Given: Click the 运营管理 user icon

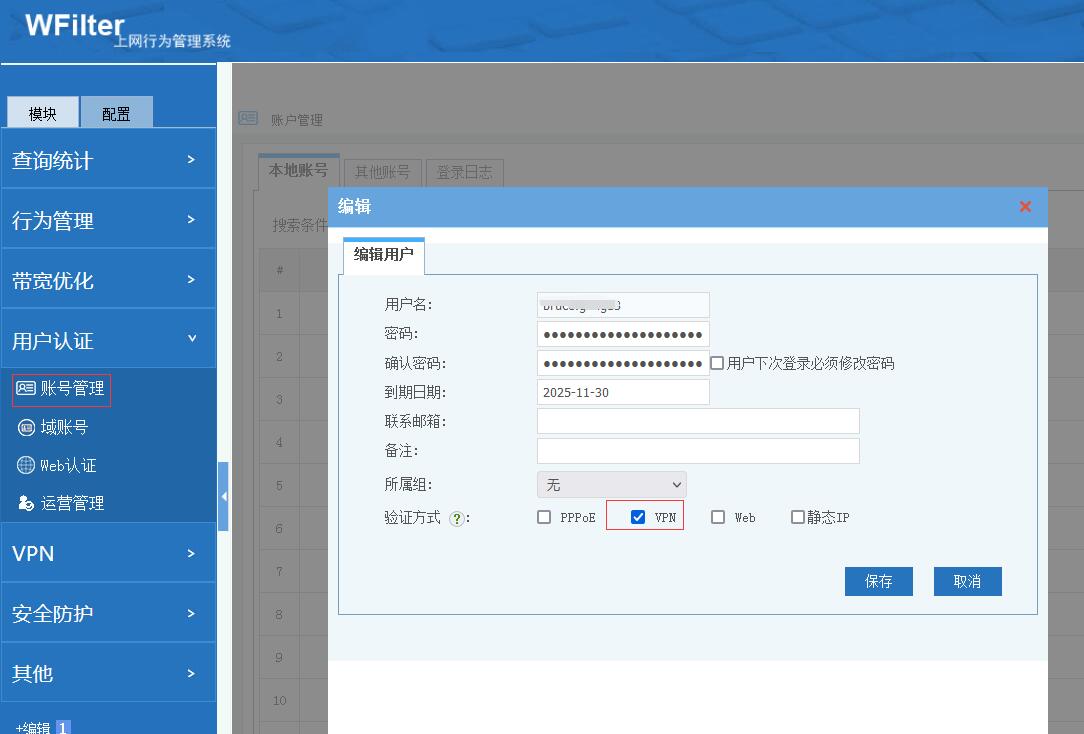Looking at the screenshot, I should pyautogui.click(x=26, y=503).
